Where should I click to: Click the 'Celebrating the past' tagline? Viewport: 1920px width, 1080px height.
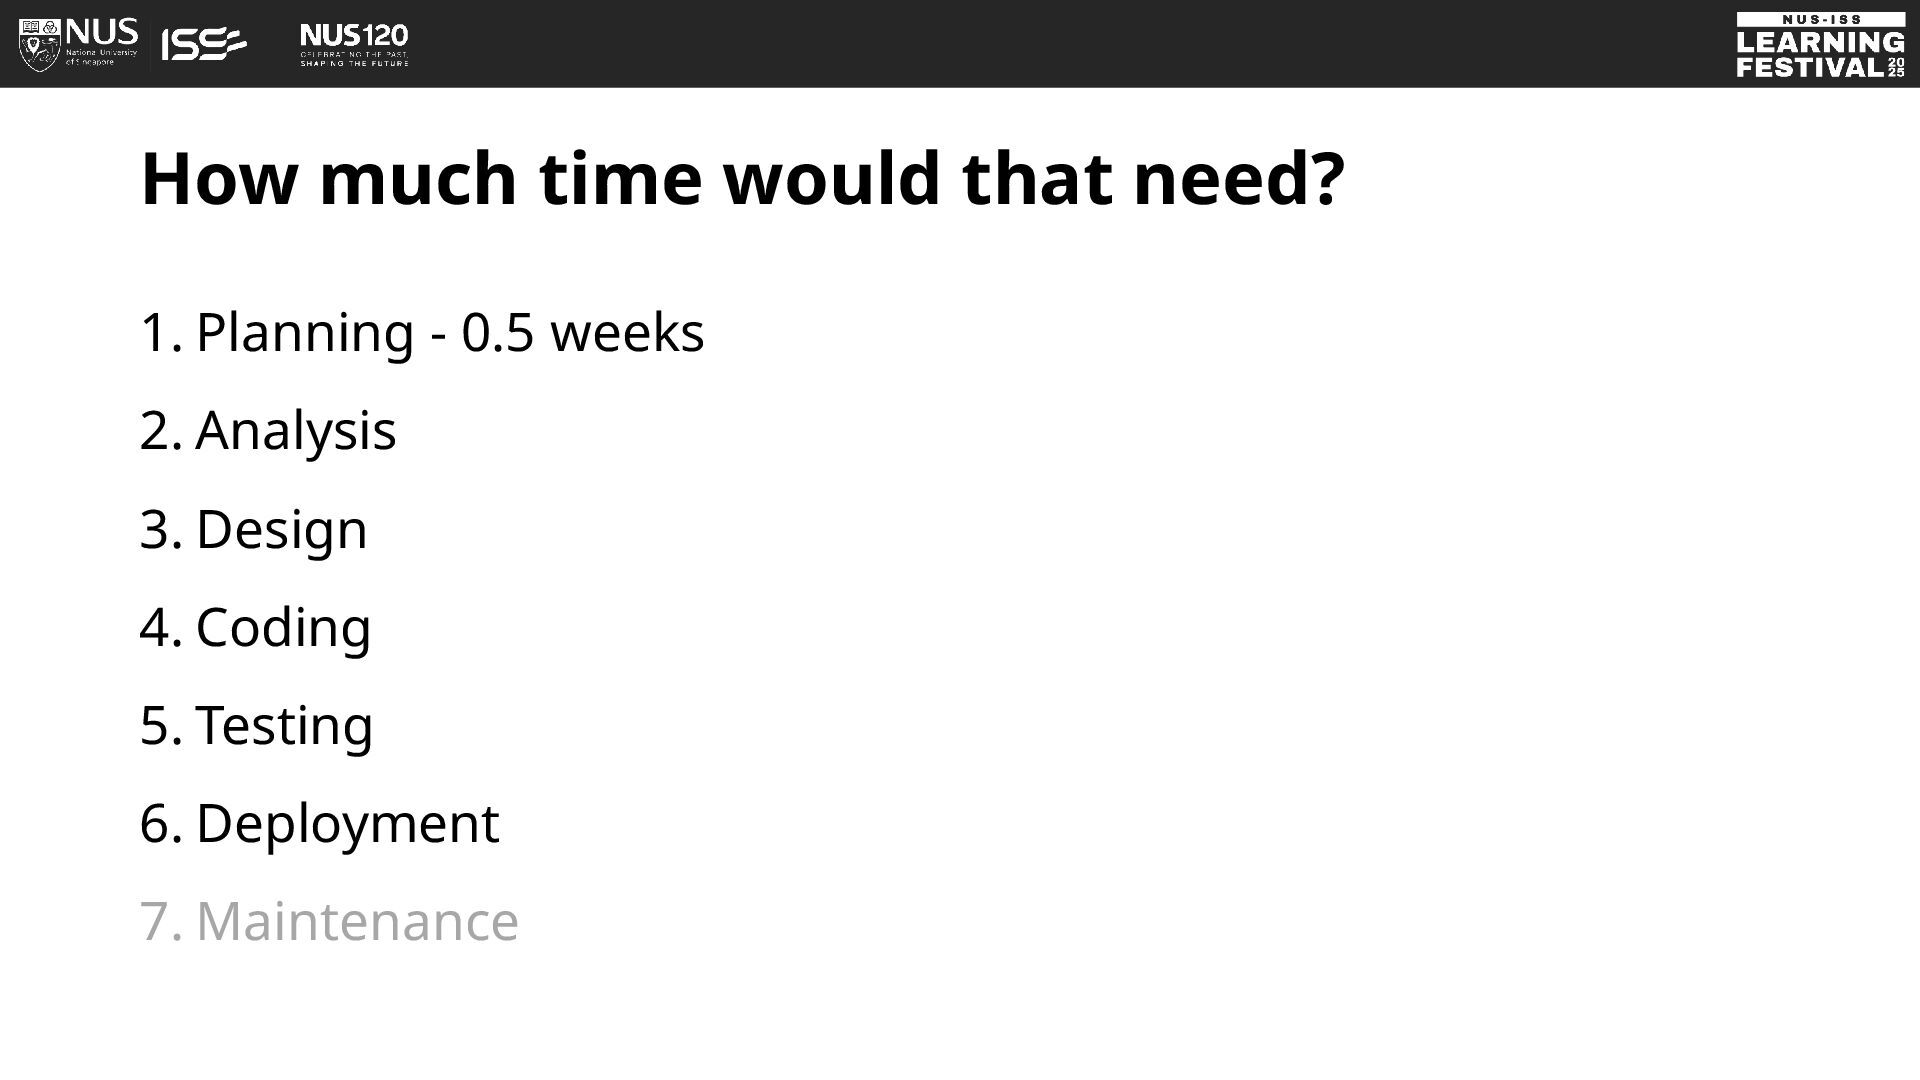(354, 54)
